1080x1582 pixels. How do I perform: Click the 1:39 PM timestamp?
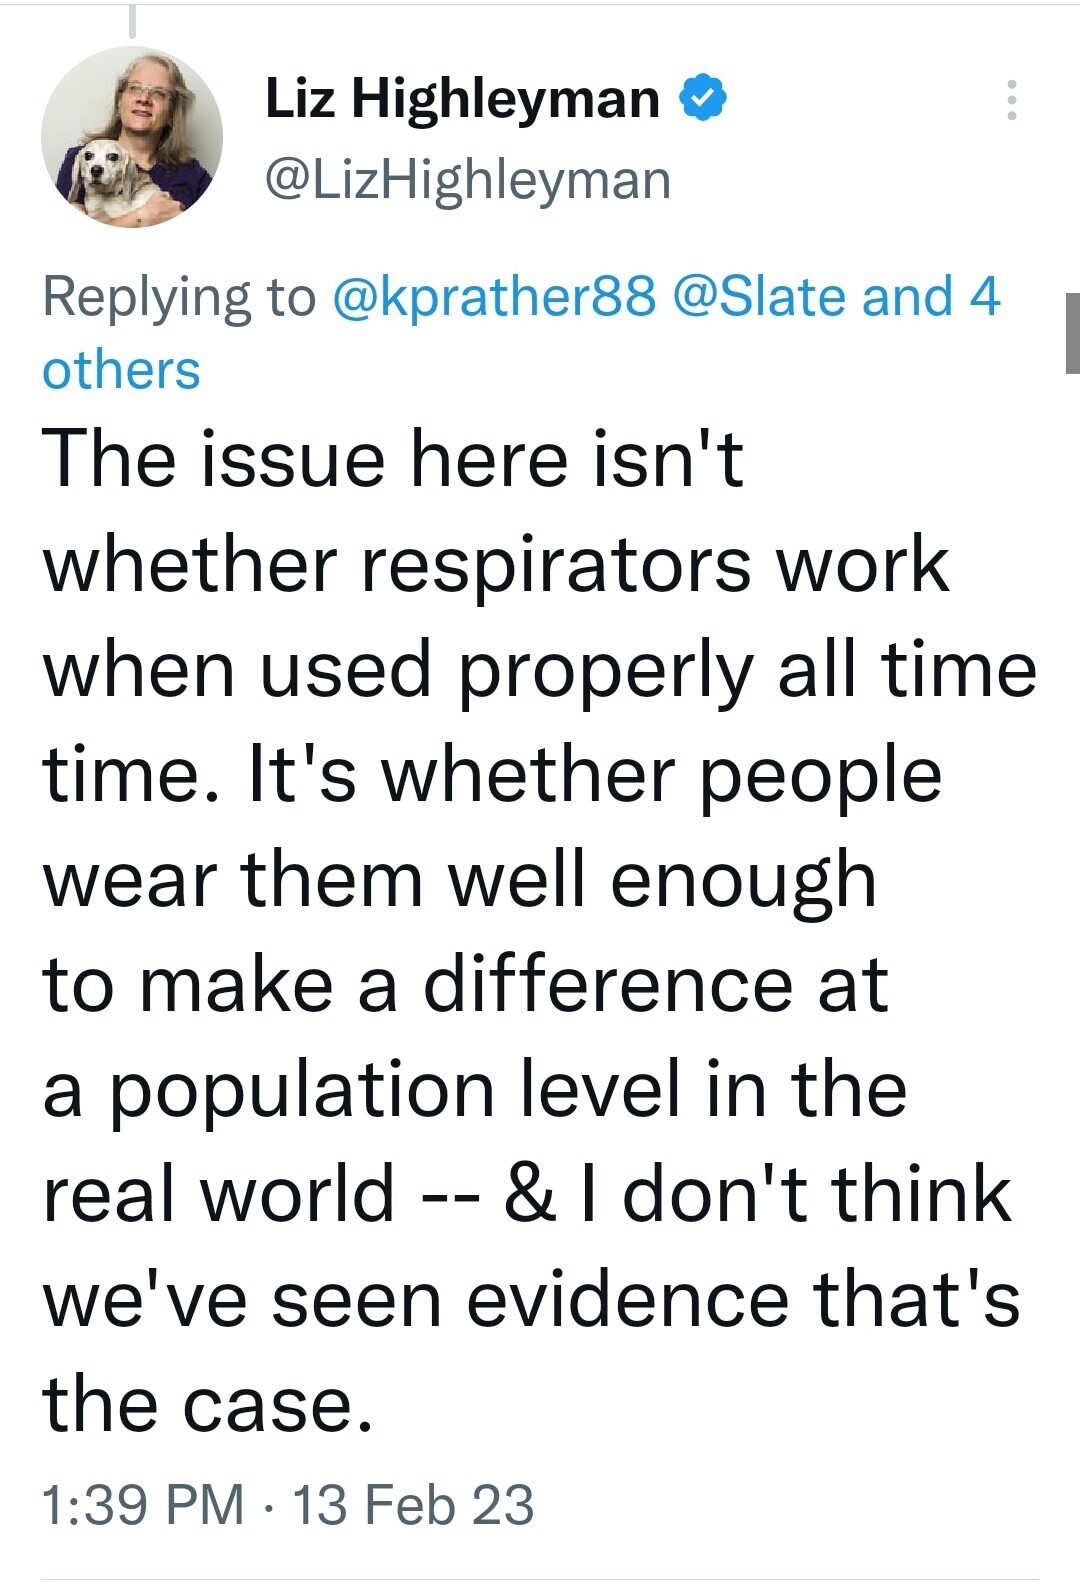143,1504
